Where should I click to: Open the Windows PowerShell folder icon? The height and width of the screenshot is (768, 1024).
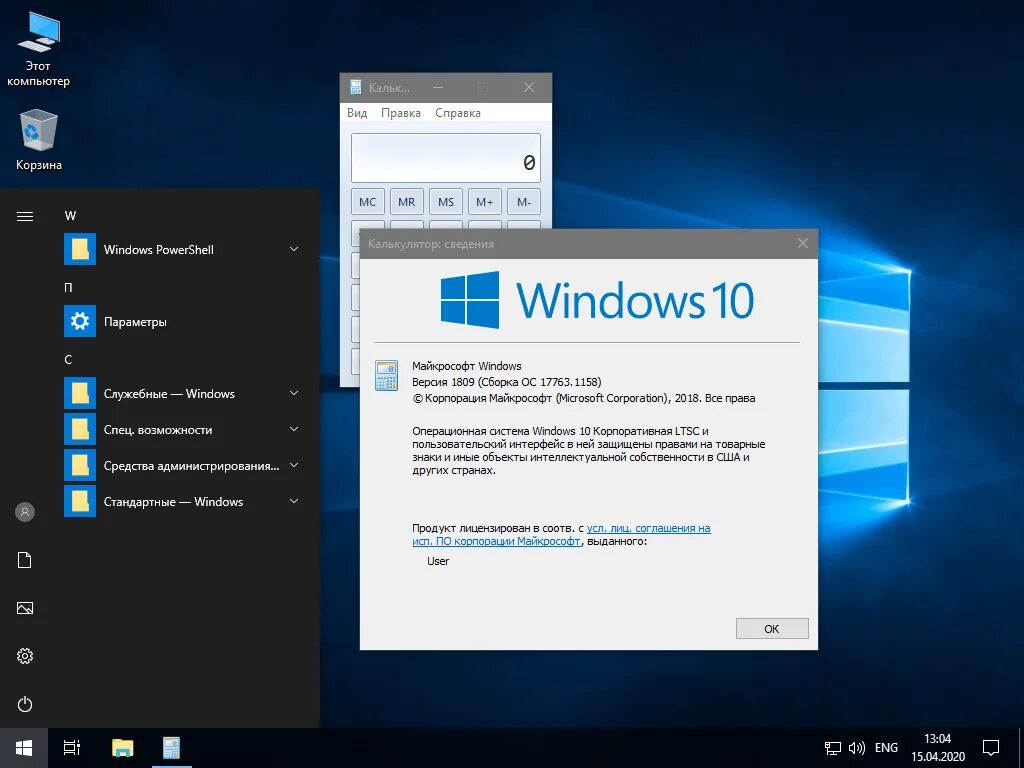[80, 249]
